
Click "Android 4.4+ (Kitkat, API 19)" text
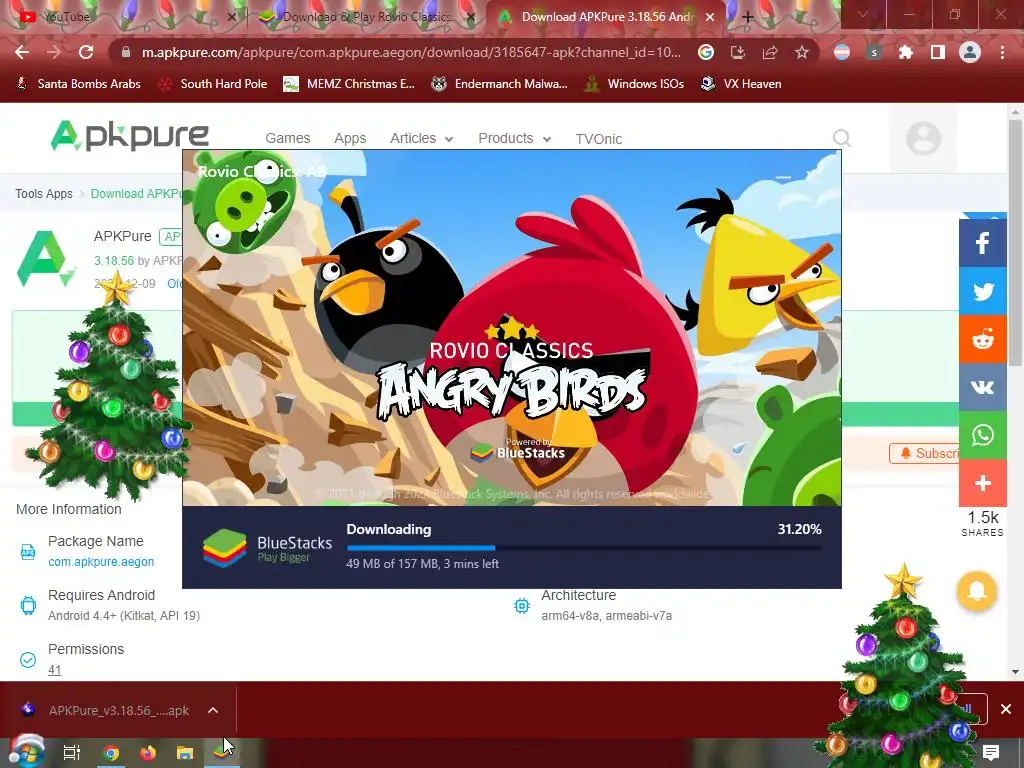click(x=124, y=616)
